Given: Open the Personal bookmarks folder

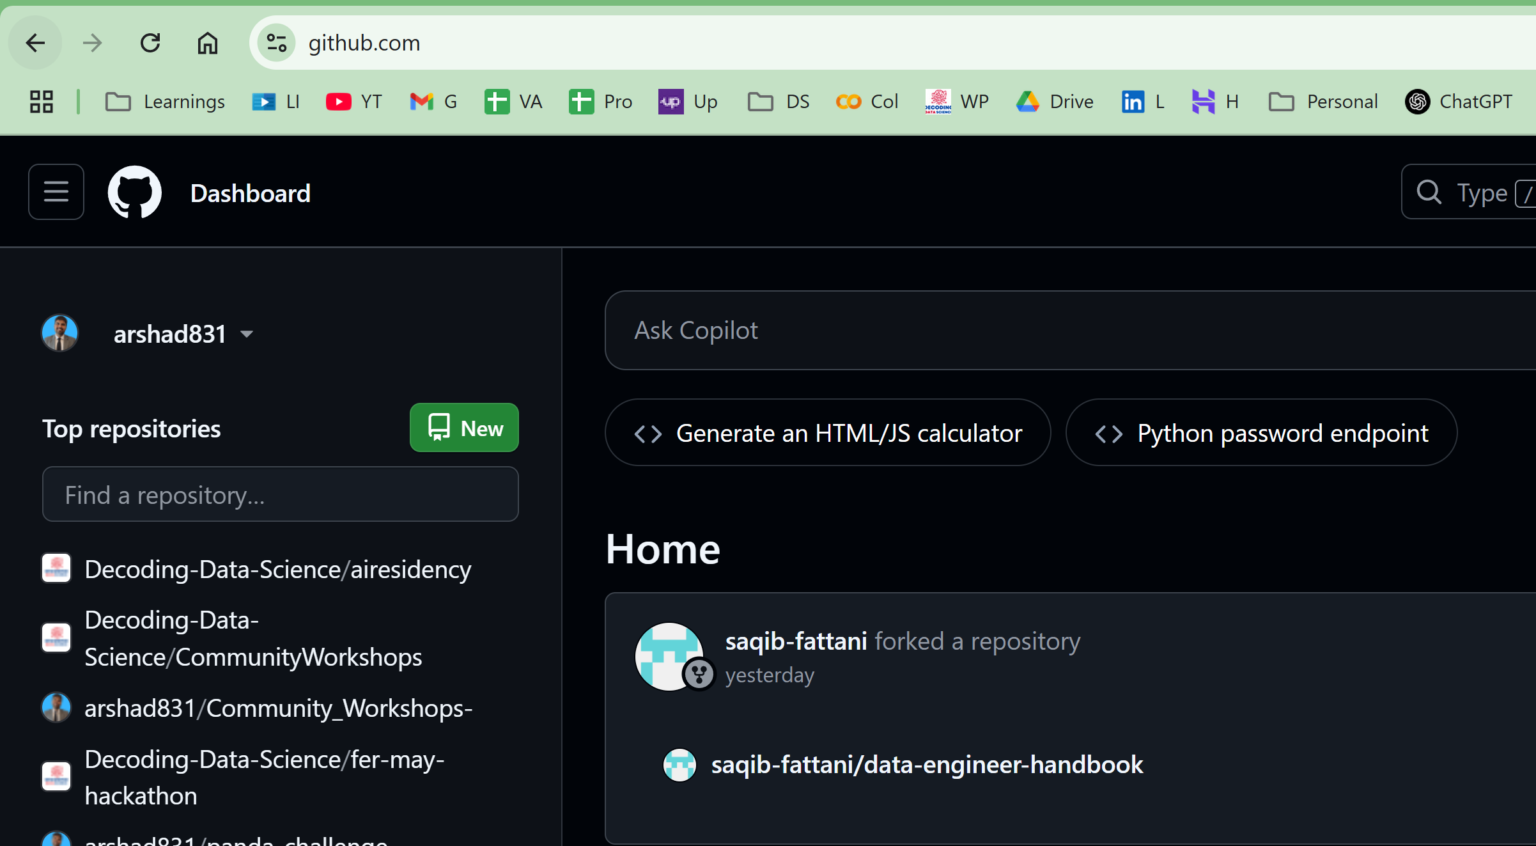Looking at the screenshot, I should (1322, 101).
